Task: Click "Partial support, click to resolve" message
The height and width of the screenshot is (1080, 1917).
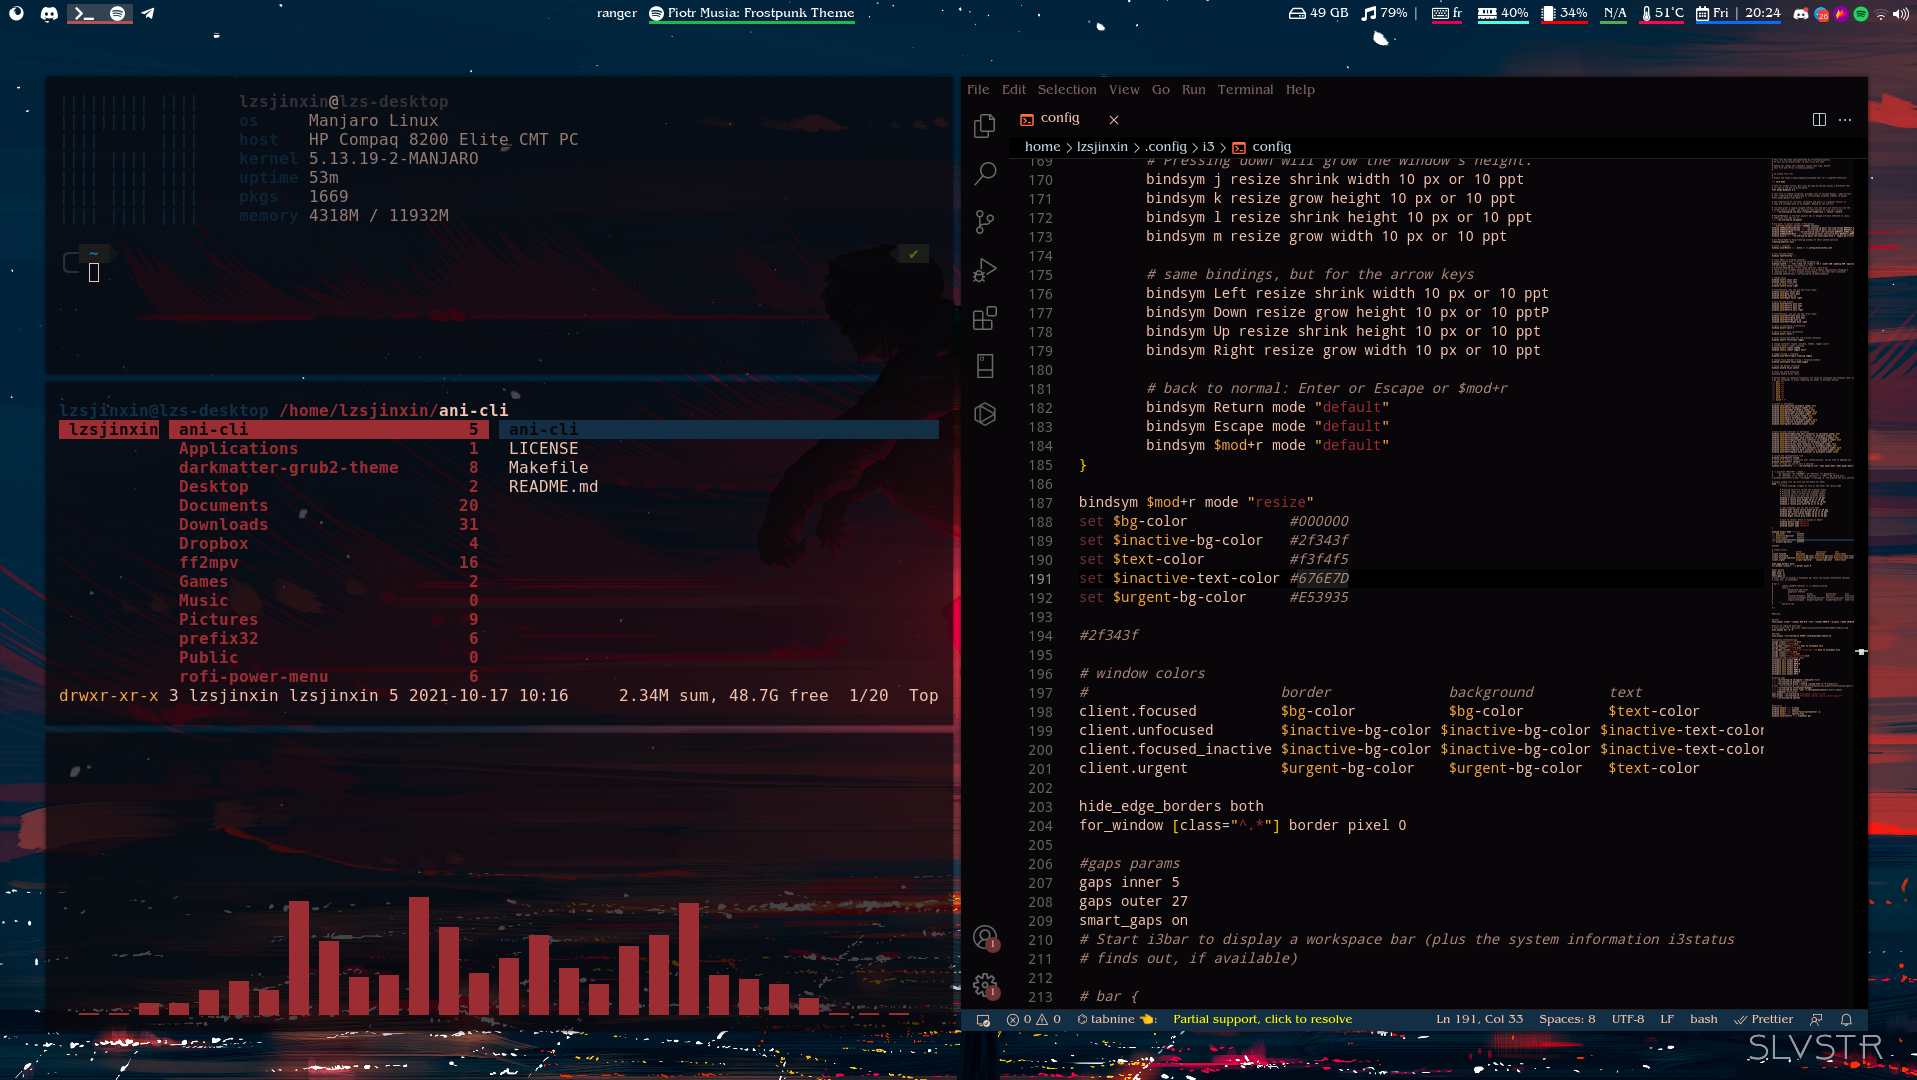Action: pos(1262,1019)
